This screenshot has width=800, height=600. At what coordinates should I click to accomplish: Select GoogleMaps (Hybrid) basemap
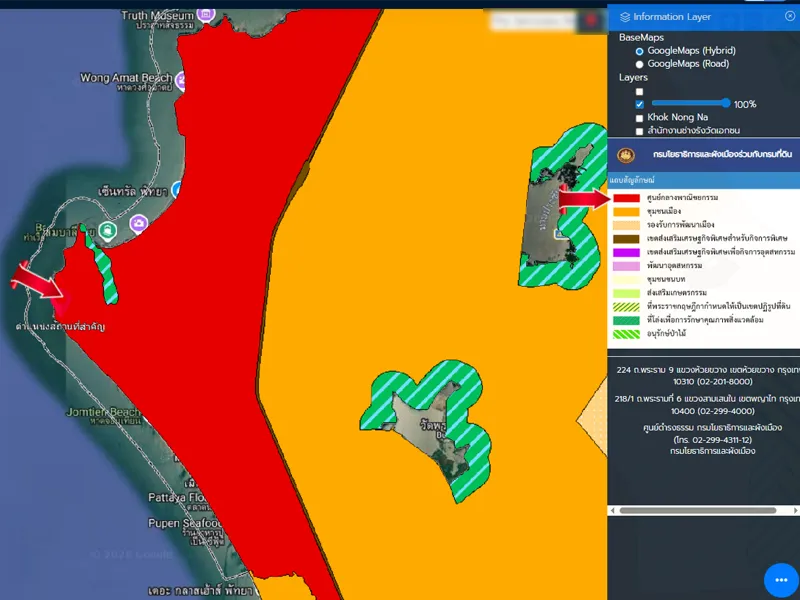[640, 51]
